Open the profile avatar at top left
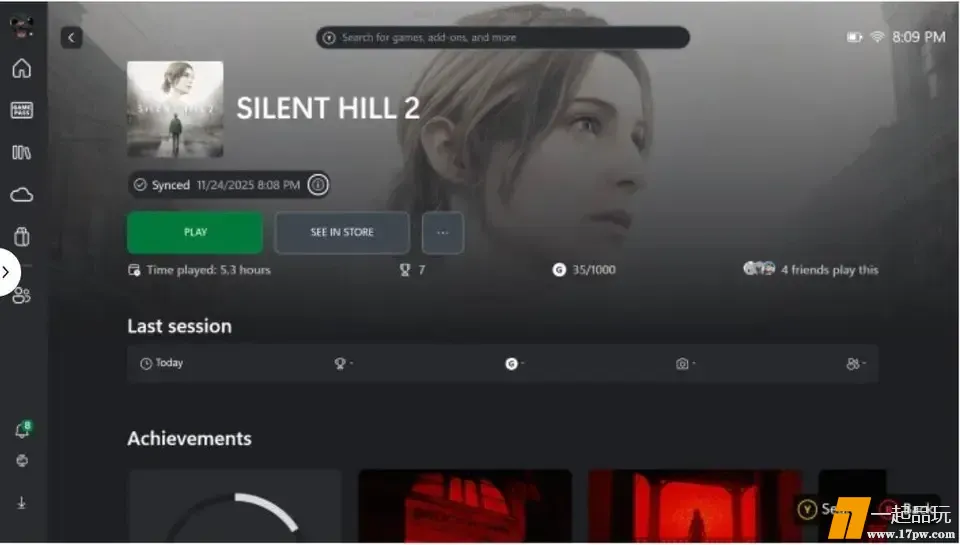Image resolution: width=960 pixels, height=545 pixels. pos(21,26)
